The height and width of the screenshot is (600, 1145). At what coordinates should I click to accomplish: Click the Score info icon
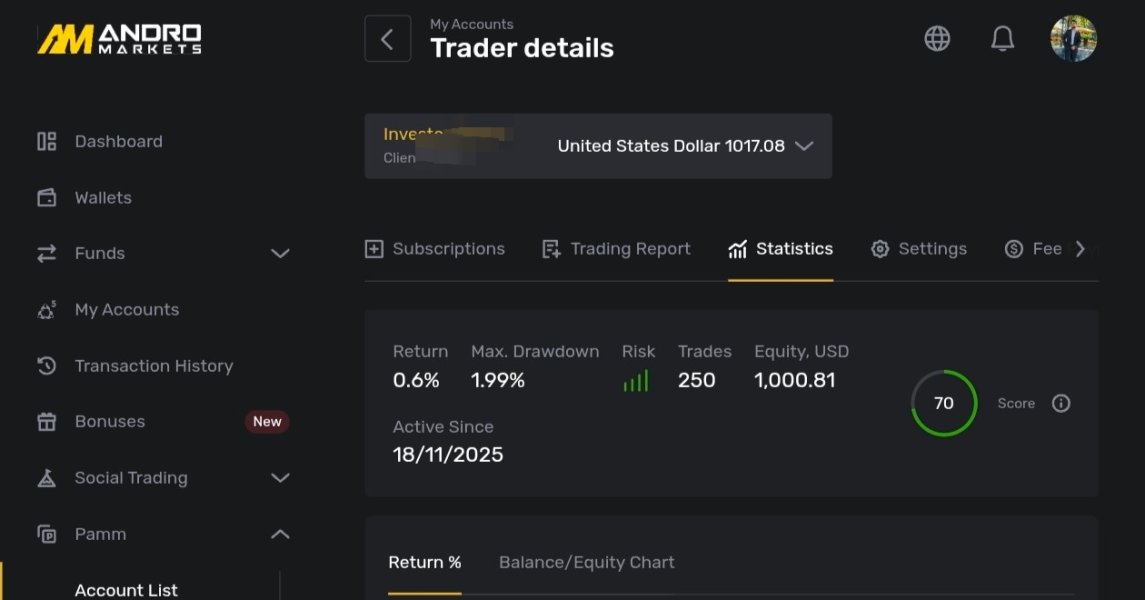pos(1061,403)
